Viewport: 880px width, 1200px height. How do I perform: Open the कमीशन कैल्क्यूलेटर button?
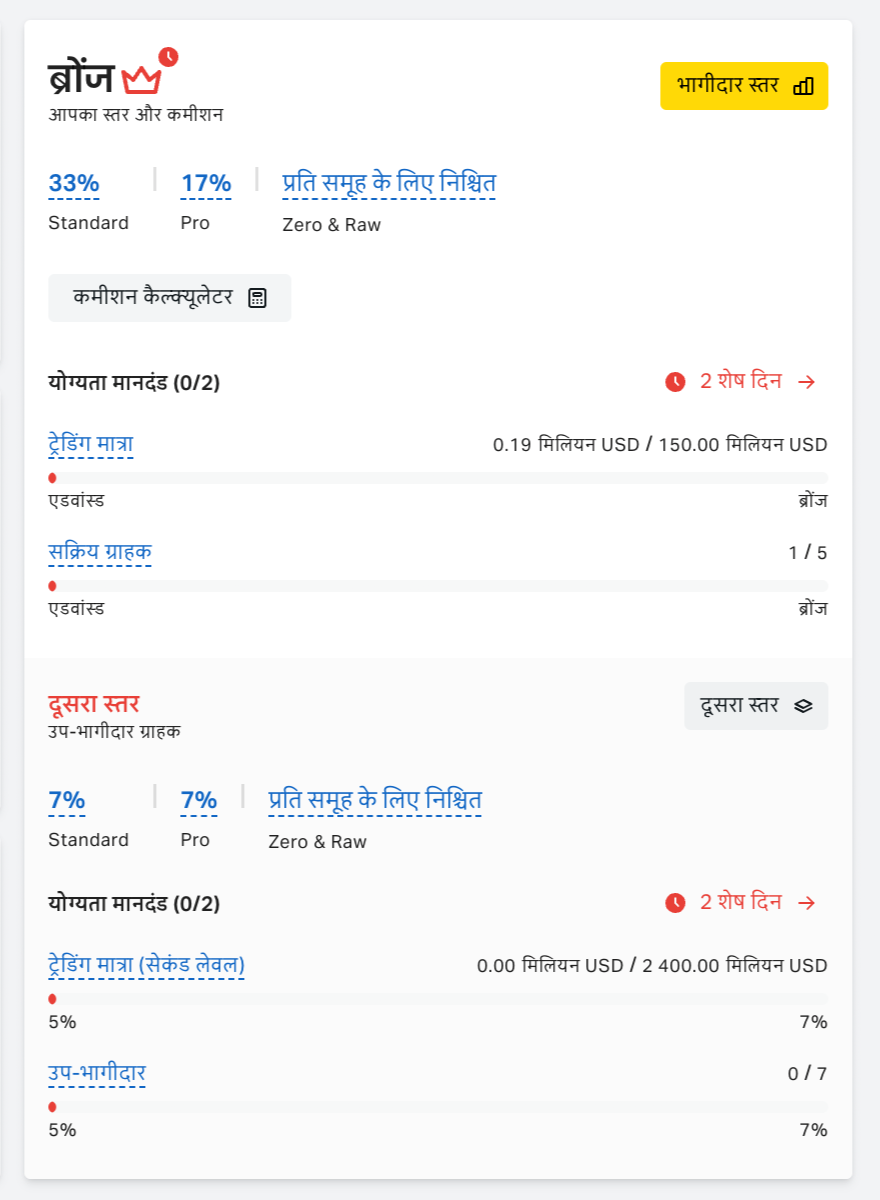[x=169, y=298]
